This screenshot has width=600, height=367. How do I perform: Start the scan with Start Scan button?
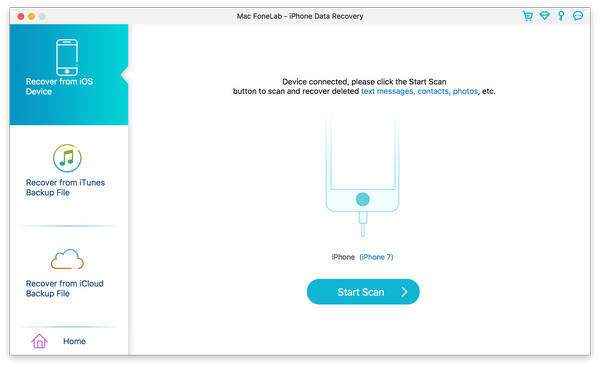pyautogui.click(x=363, y=292)
